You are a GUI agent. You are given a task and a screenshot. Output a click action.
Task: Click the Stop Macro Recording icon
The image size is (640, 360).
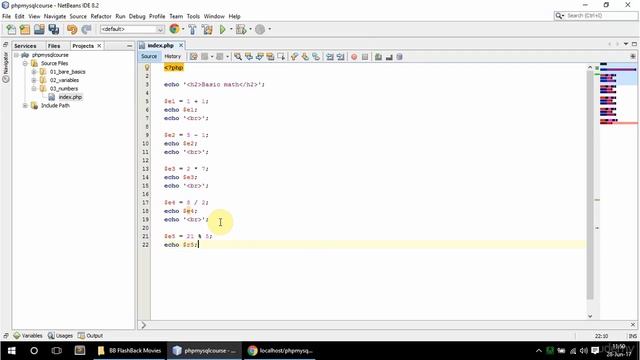(x=365, y=57)
